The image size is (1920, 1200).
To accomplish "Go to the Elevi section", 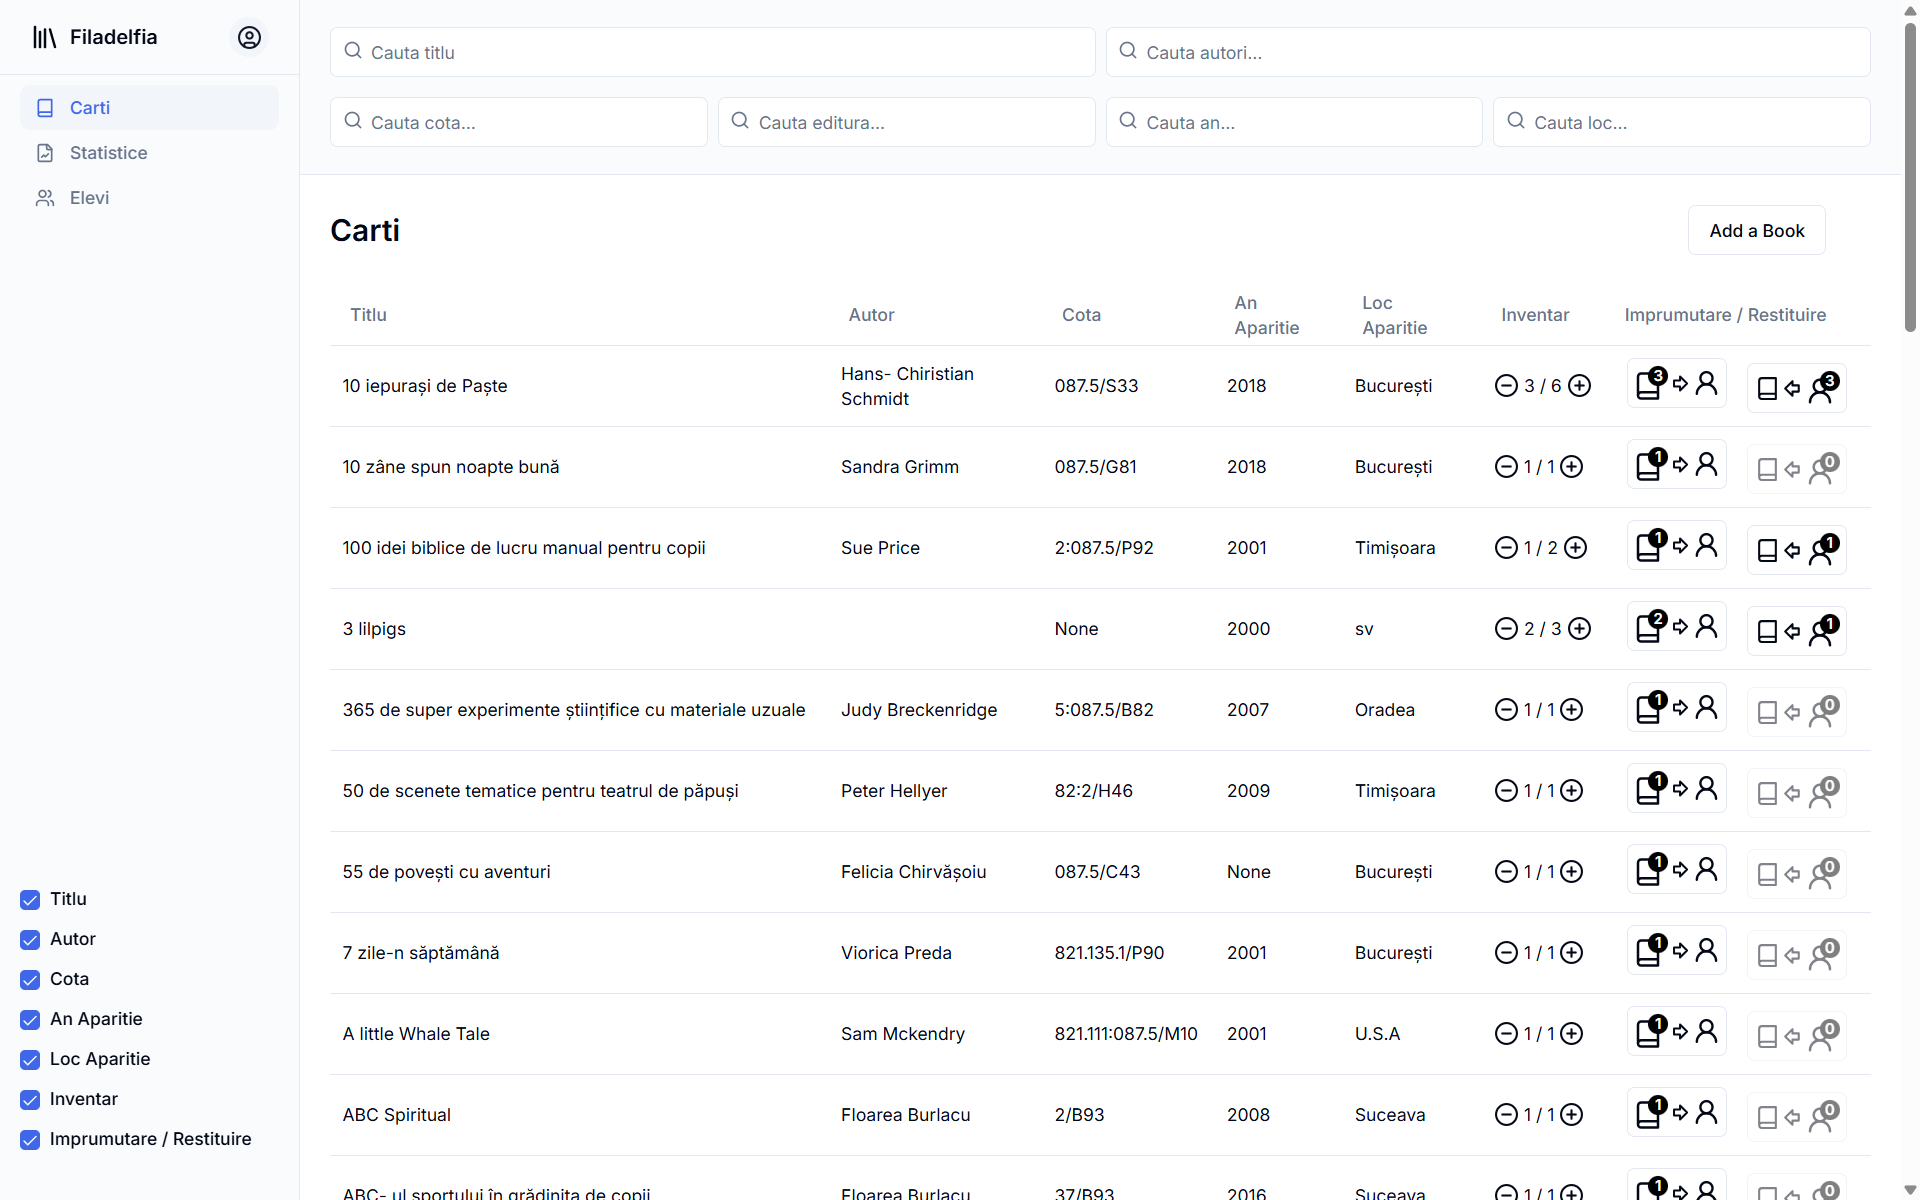I will click(x=89, y=198).
